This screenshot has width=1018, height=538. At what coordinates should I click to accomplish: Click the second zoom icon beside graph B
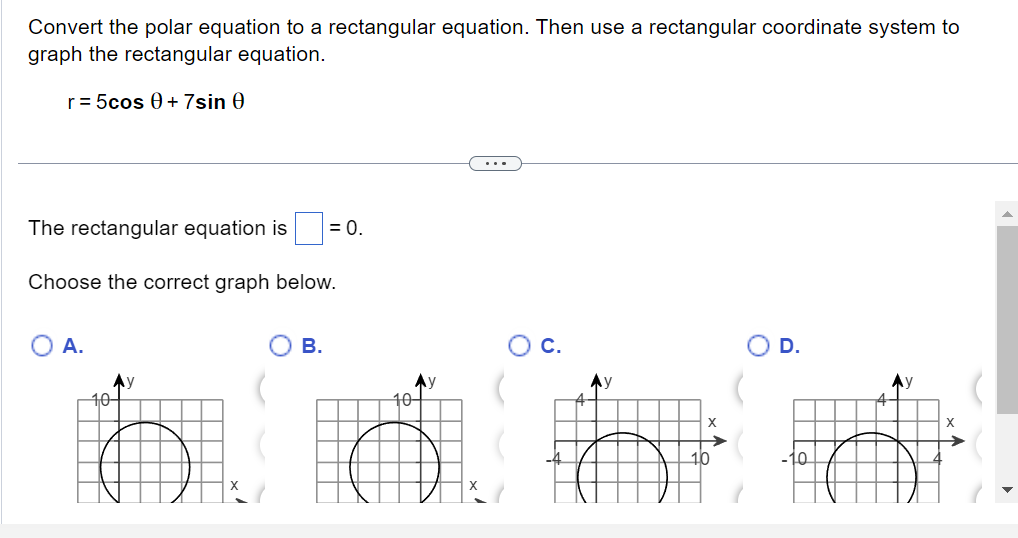(501, 445)
